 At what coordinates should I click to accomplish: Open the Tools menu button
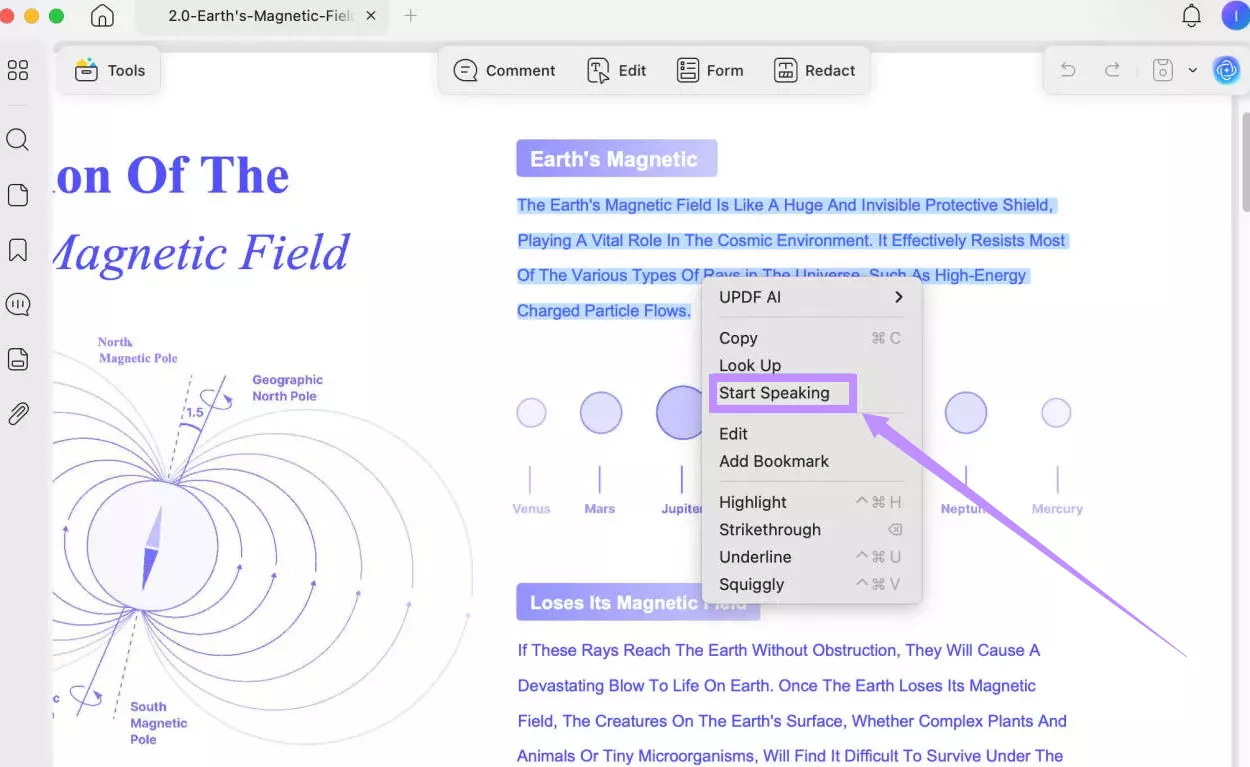109,70
